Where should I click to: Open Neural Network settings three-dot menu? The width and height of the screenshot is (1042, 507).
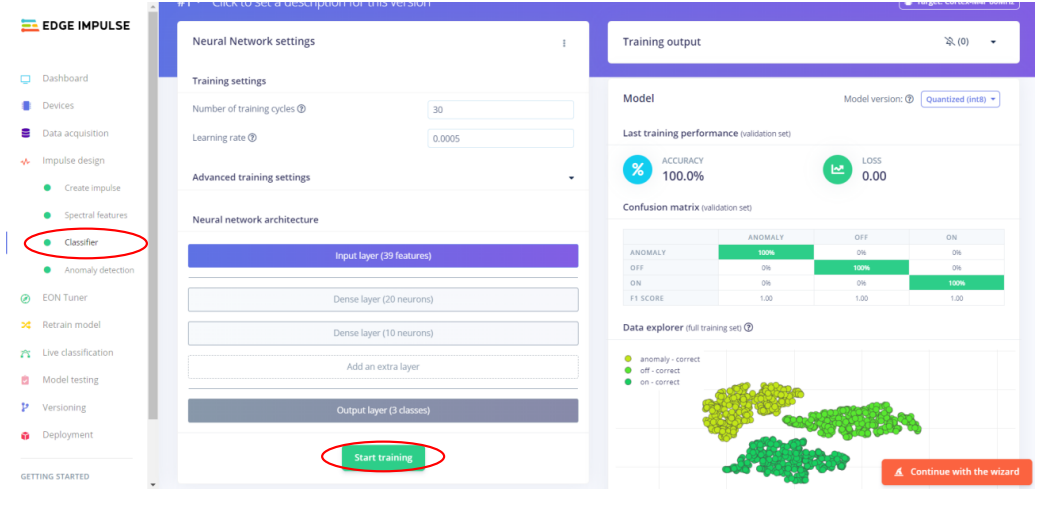tap(564, 43)
